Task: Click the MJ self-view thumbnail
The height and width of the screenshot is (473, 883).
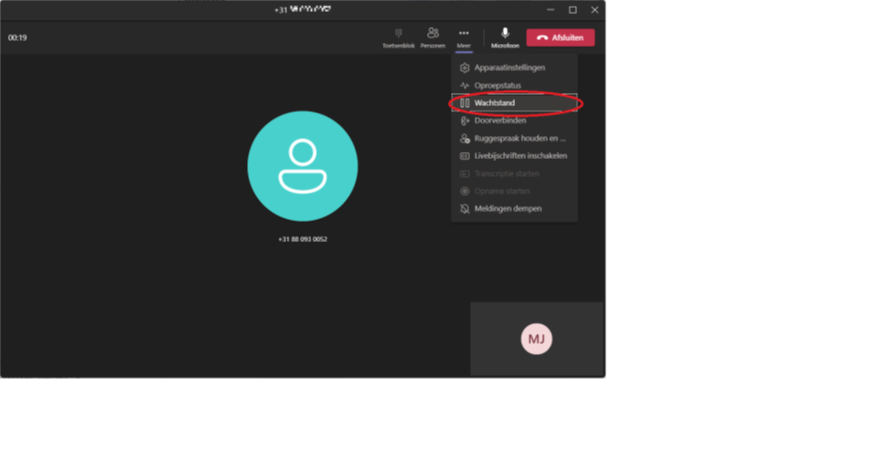Action: (x=536, y=339)
